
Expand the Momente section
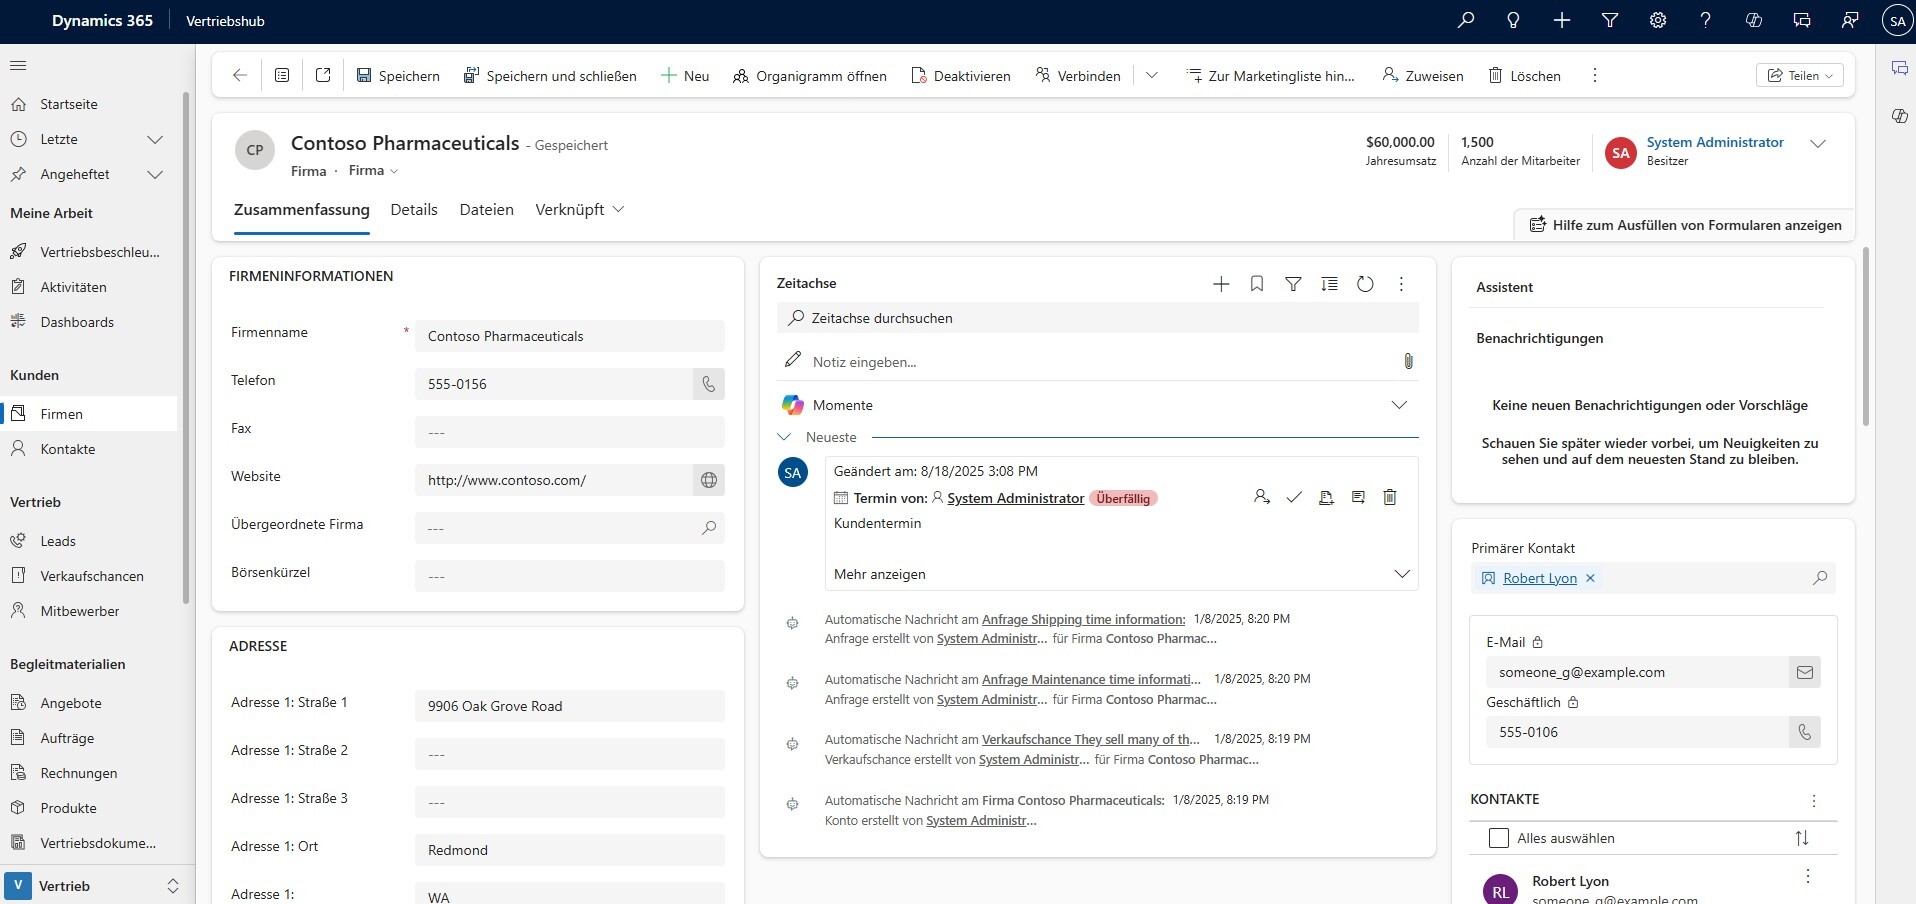point(1398,405)
